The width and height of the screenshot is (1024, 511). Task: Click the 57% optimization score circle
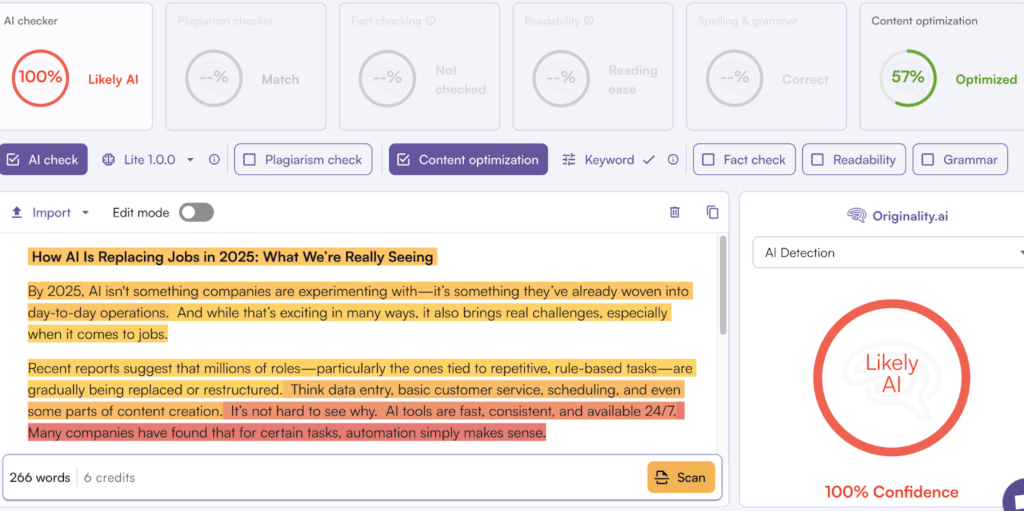click(908, 78)
